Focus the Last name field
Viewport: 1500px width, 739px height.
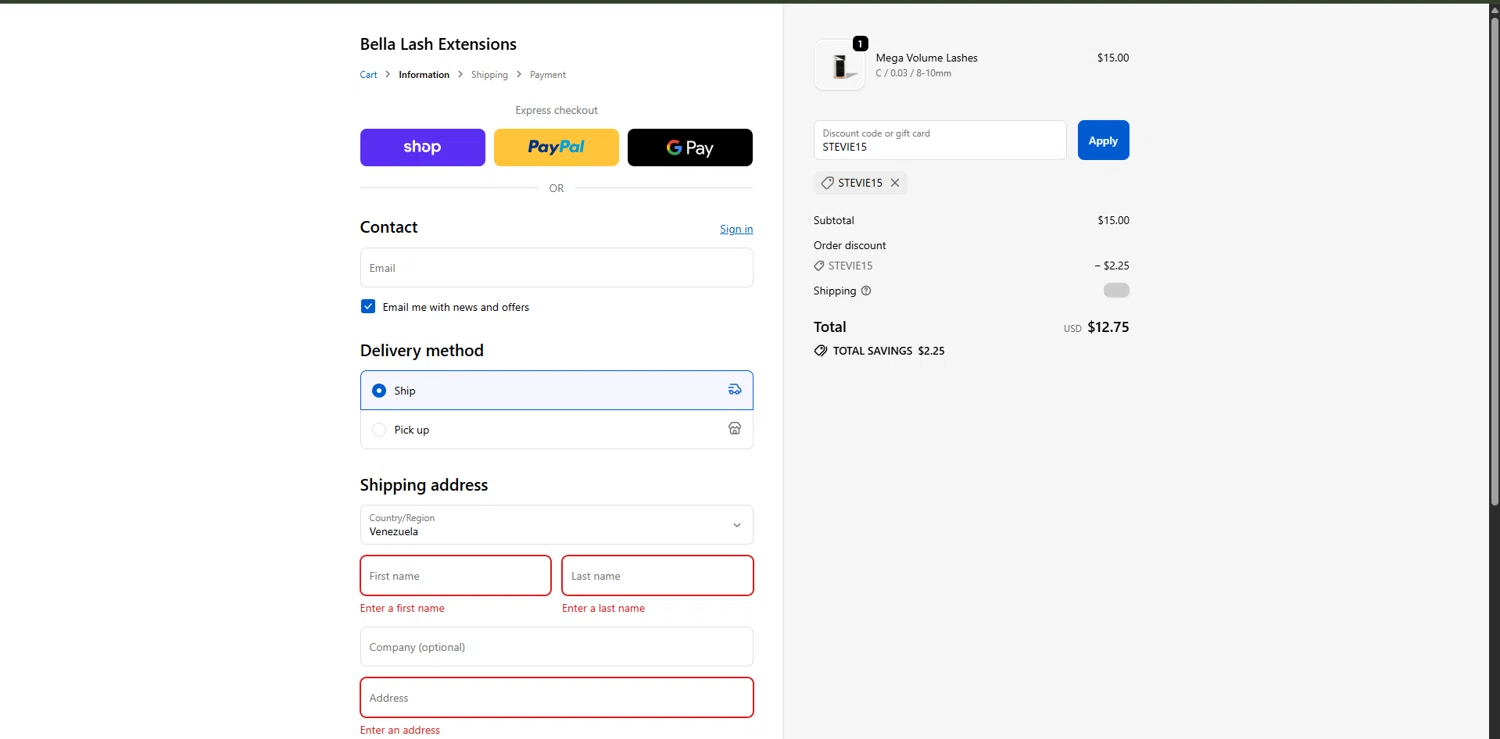pyautogui.click(x=657, y=576)
